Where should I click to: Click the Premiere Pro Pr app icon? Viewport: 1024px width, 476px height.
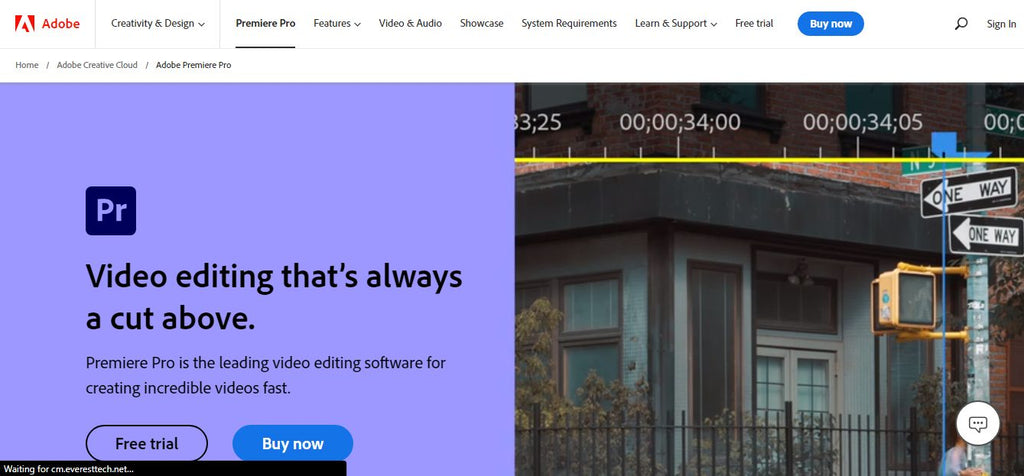pyautogui.click(x=111, y=210)
